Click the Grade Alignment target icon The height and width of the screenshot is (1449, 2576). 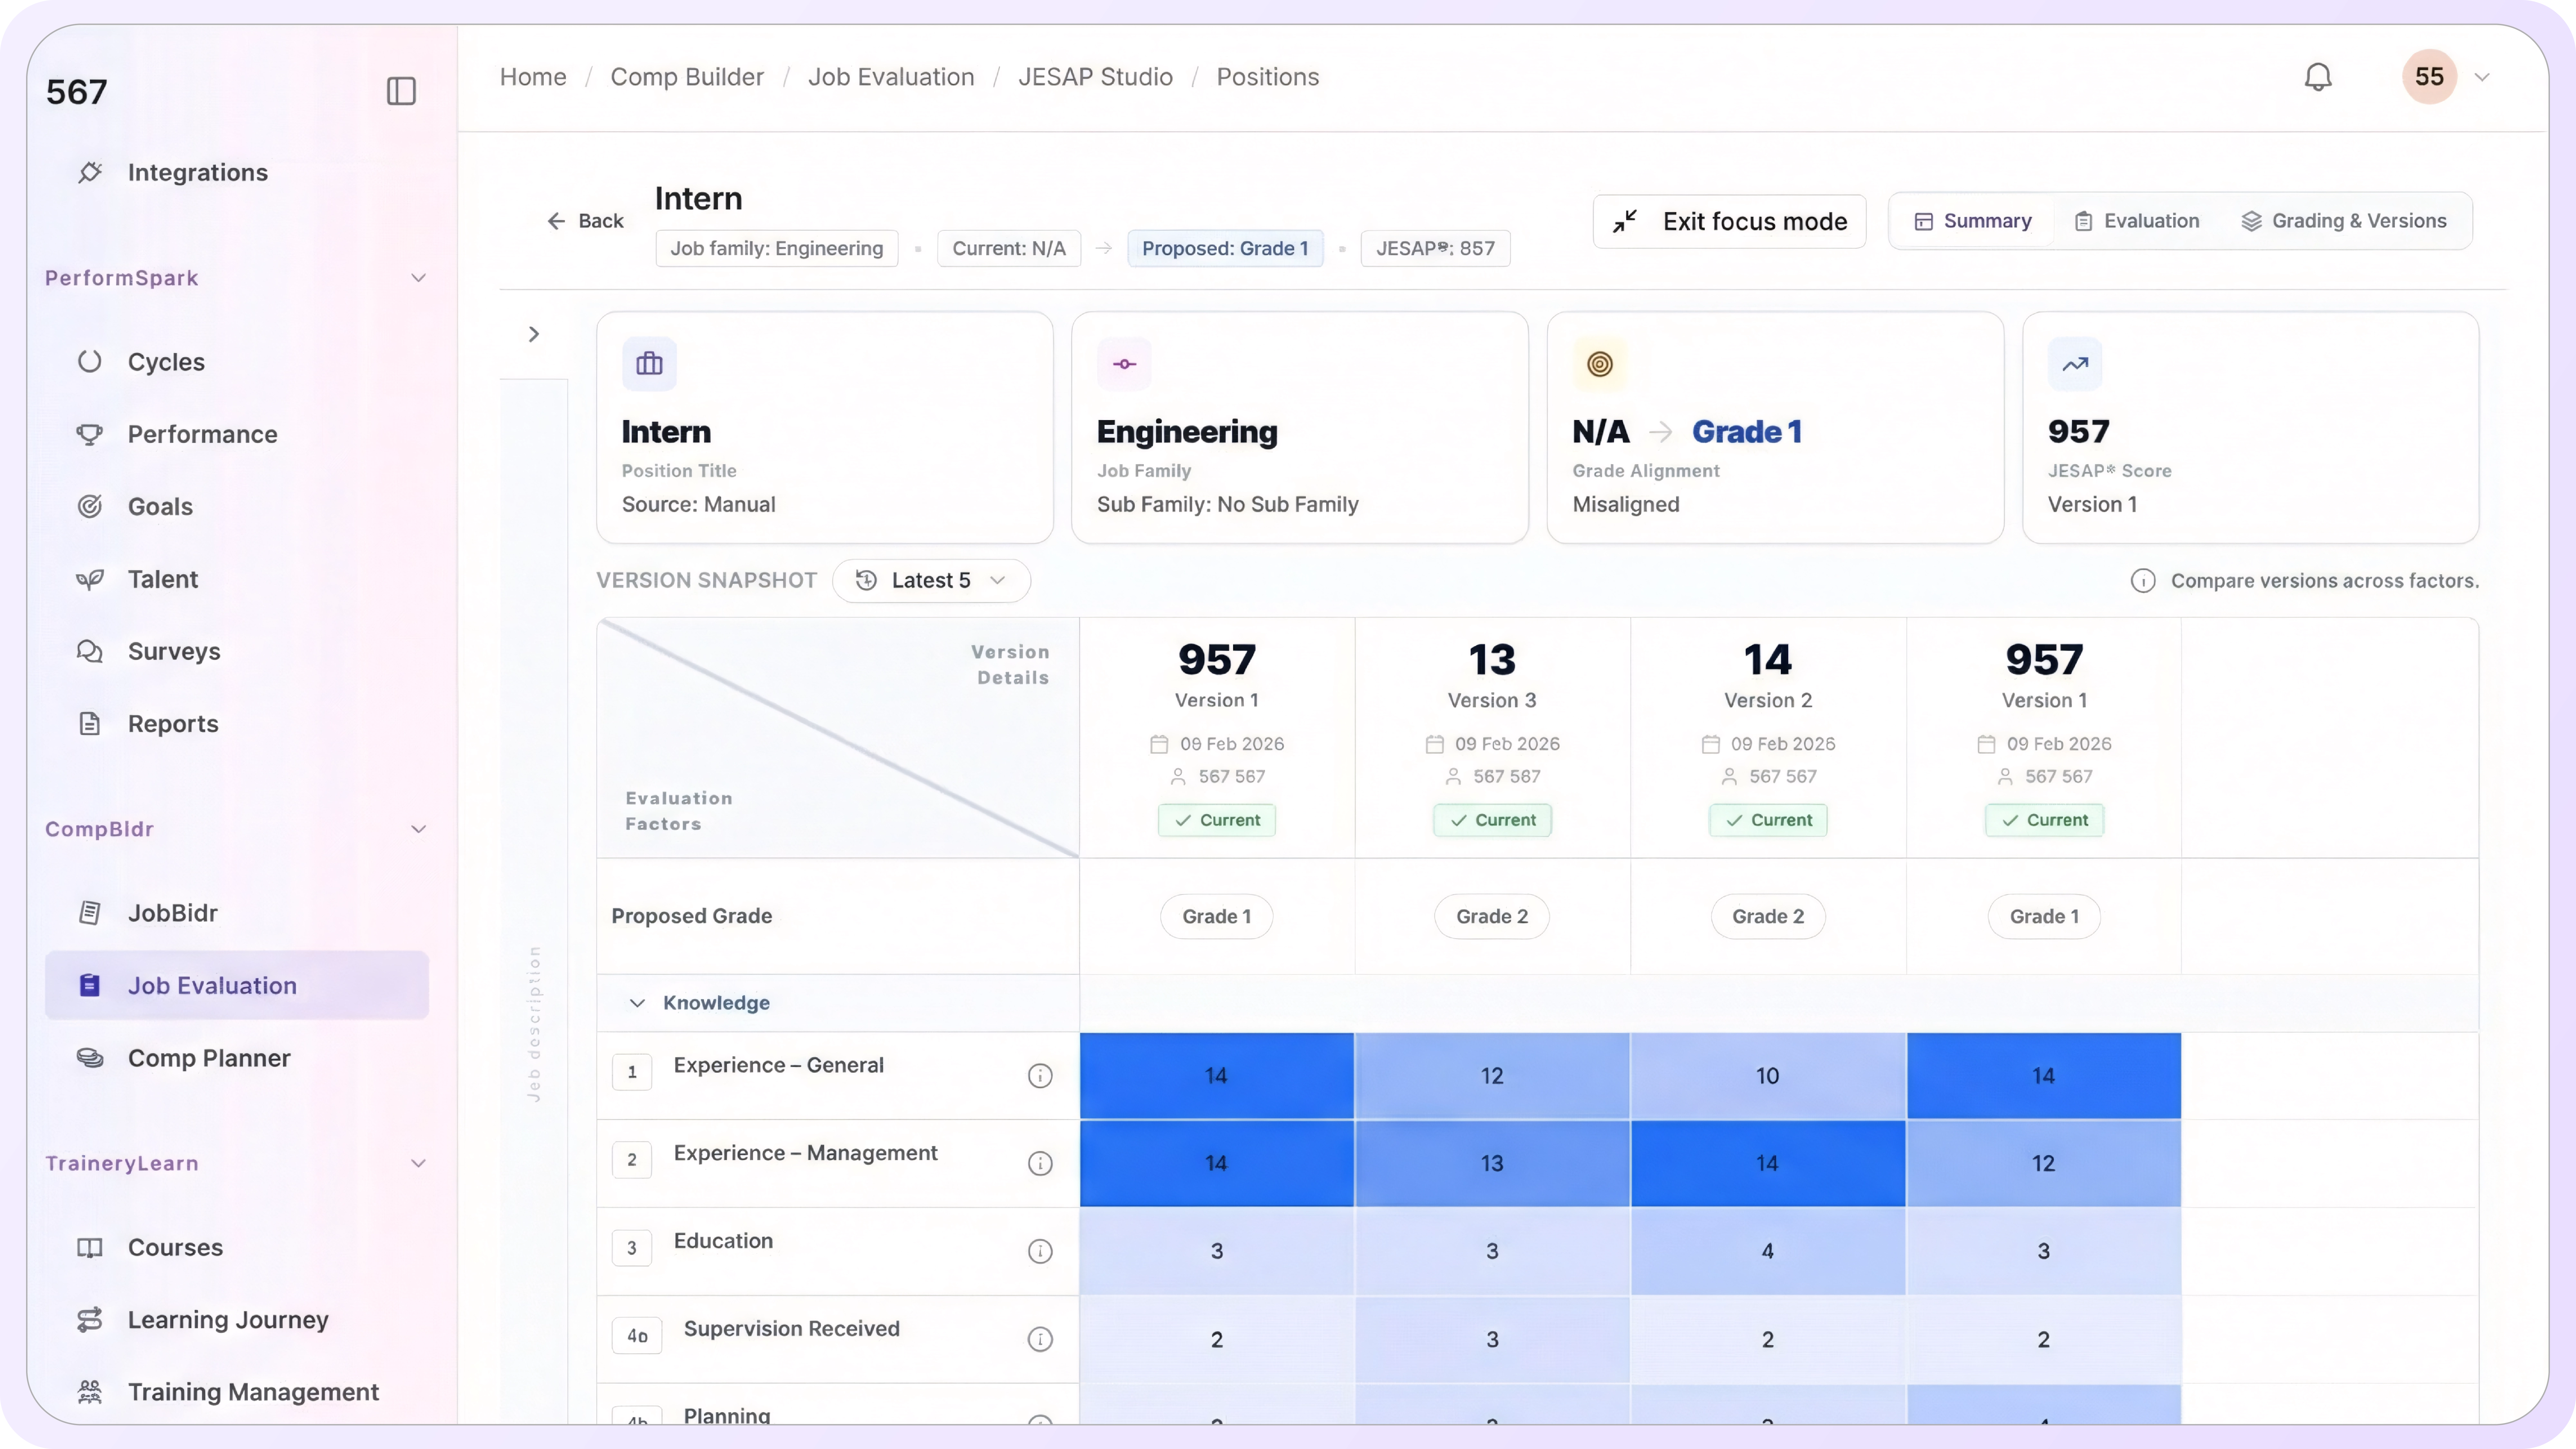[1600, 364]
